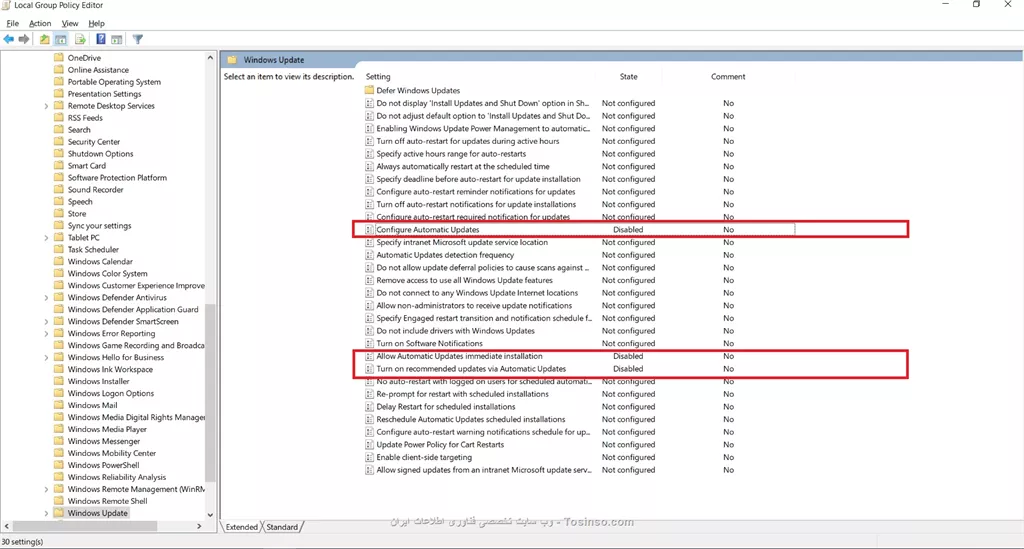Select the Windows PowerShell folder
Screen dimensions: 1024x549
point(103,465)
